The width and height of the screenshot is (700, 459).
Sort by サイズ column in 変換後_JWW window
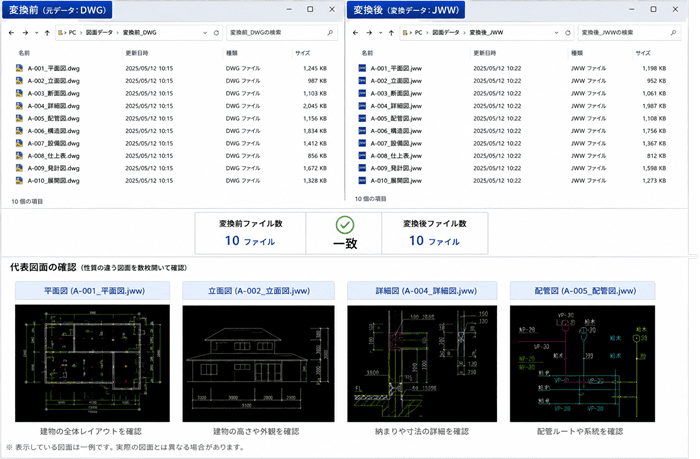tap(643, 53)
